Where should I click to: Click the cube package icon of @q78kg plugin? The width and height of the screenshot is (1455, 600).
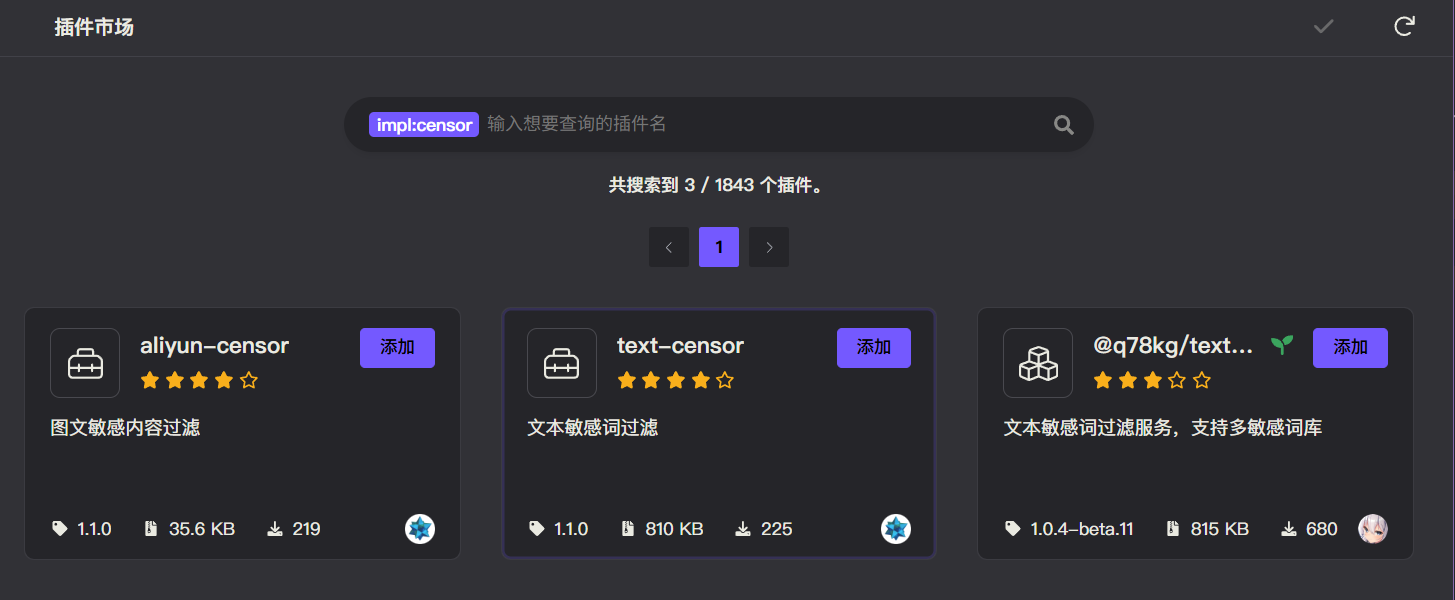pyautogui.click(x=1037, y=363)
